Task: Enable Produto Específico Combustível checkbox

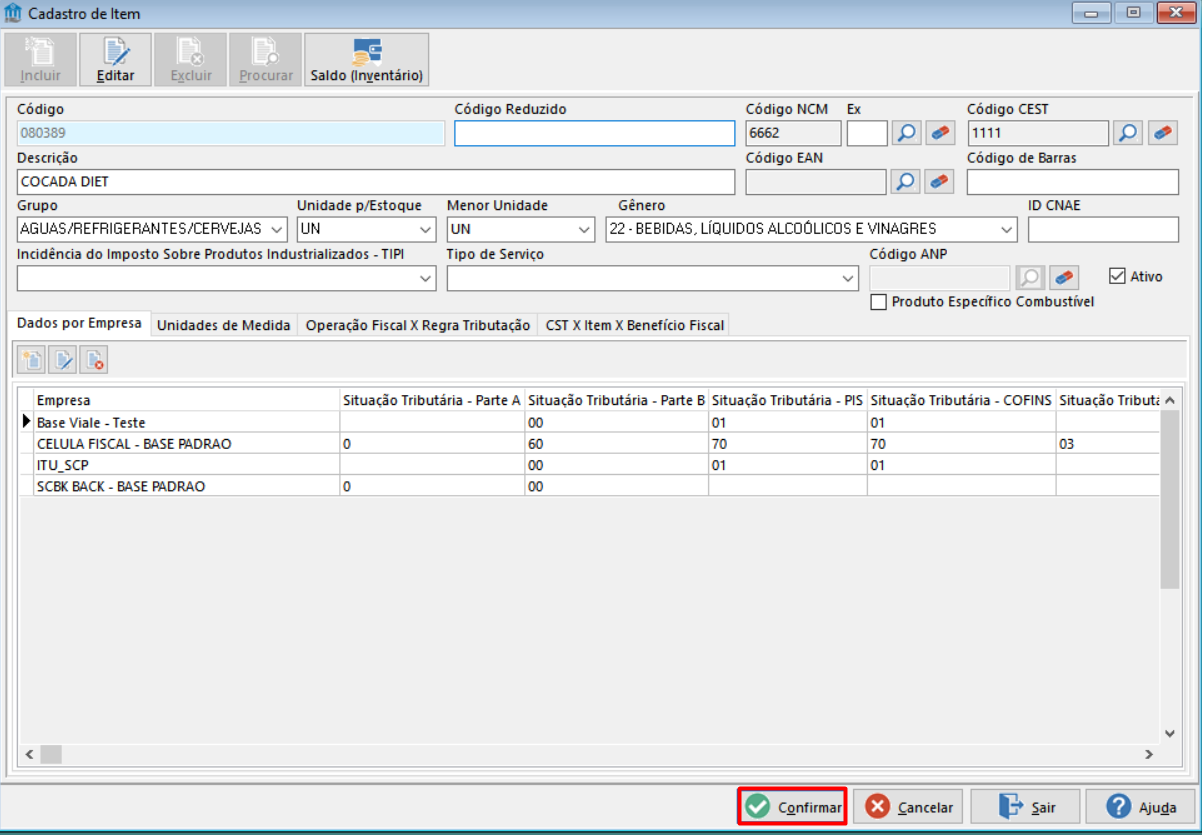Action: tap(879, 301)
